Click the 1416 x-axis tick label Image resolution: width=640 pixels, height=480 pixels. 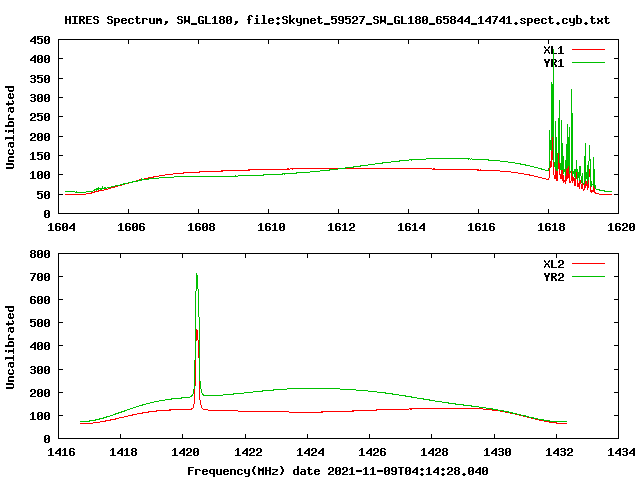pos(61,452)
